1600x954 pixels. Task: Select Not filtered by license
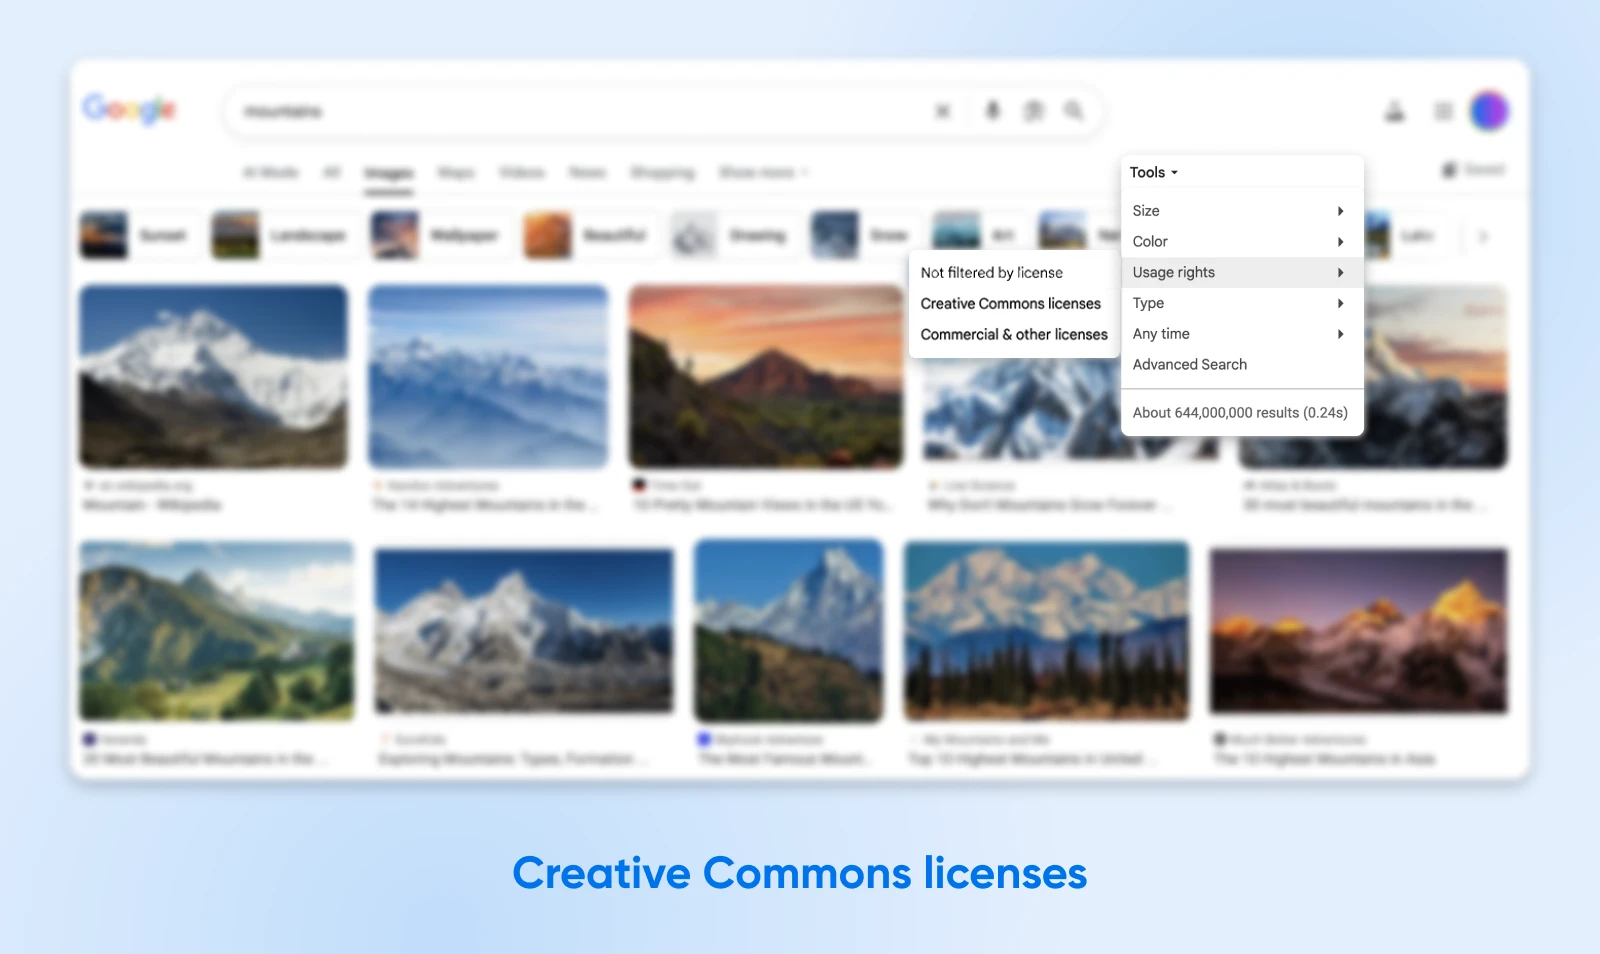click(991, 273)
